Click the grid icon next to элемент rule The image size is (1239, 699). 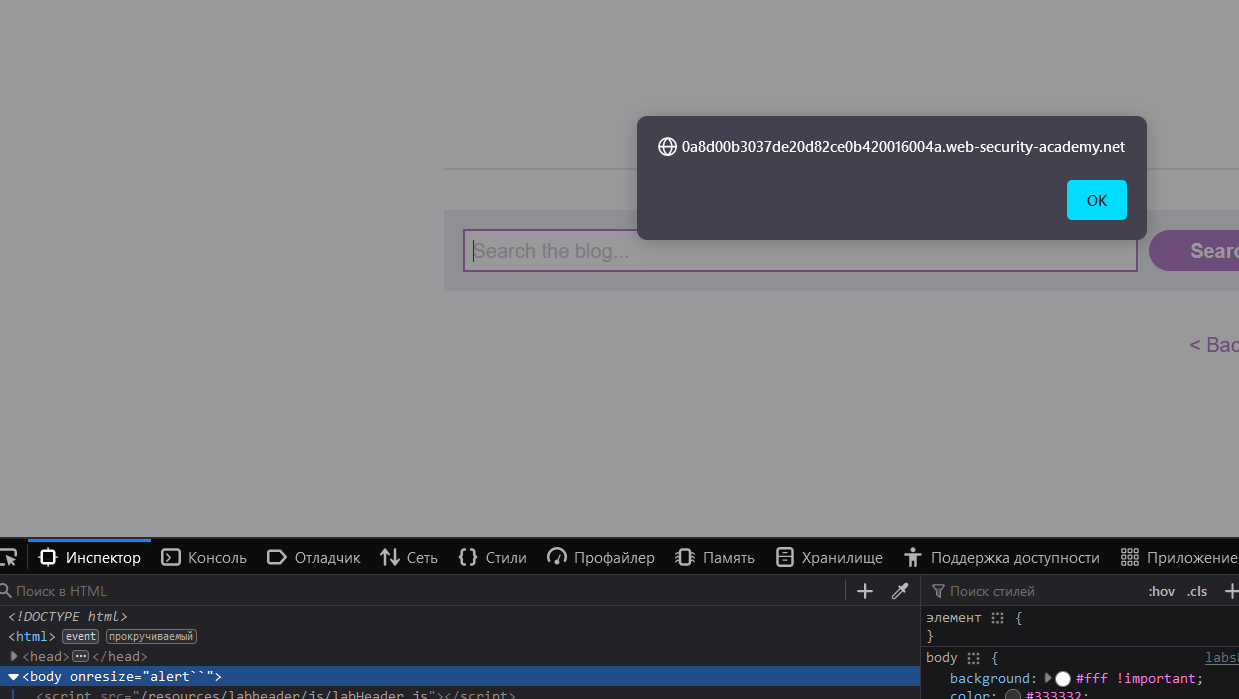[x=997, y=618]
